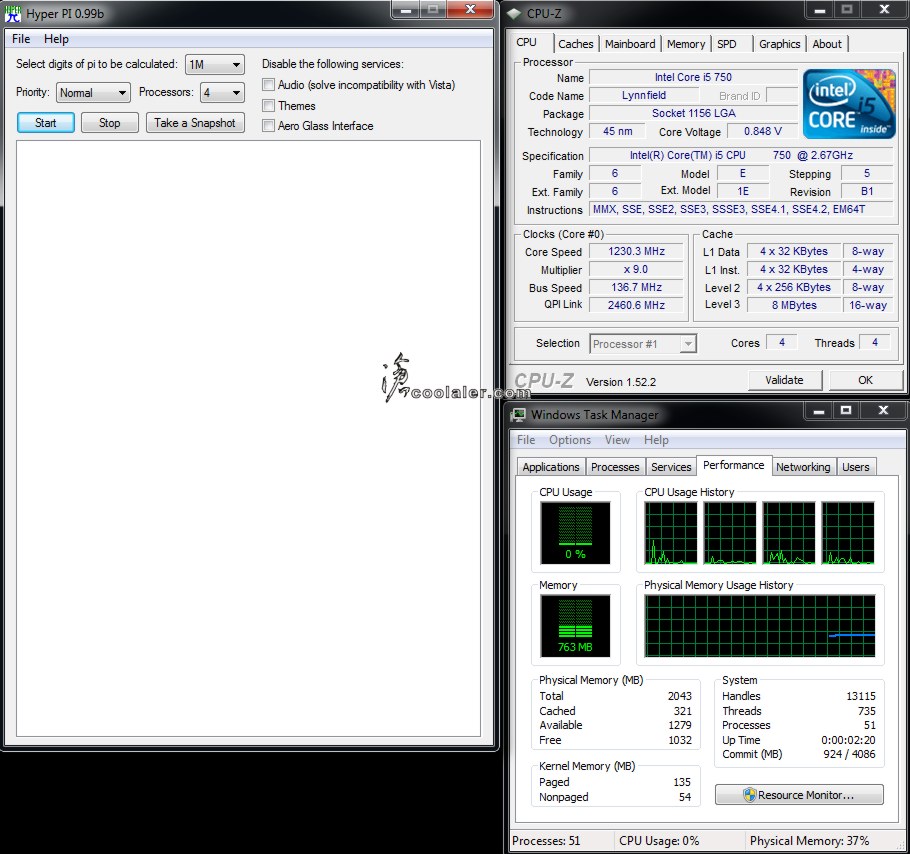Switch to the Caches tab in CPU-Z
Screen dimensions: 910x854
point(576,44)
